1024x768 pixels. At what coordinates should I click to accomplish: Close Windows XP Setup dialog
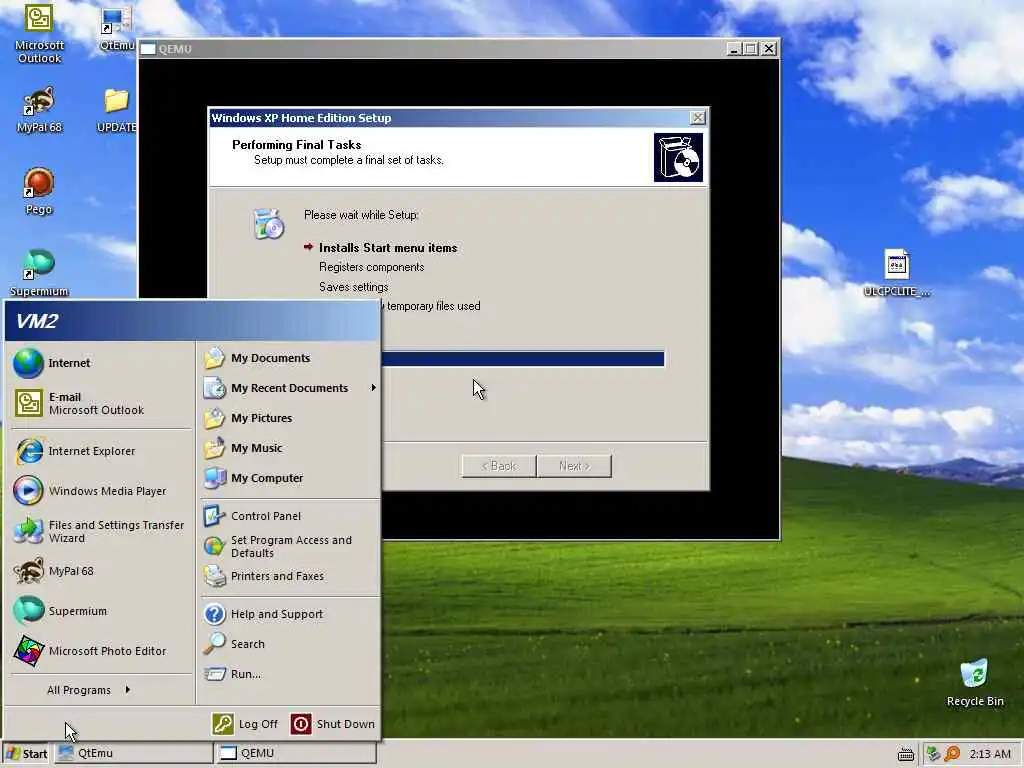pos(697,118)
